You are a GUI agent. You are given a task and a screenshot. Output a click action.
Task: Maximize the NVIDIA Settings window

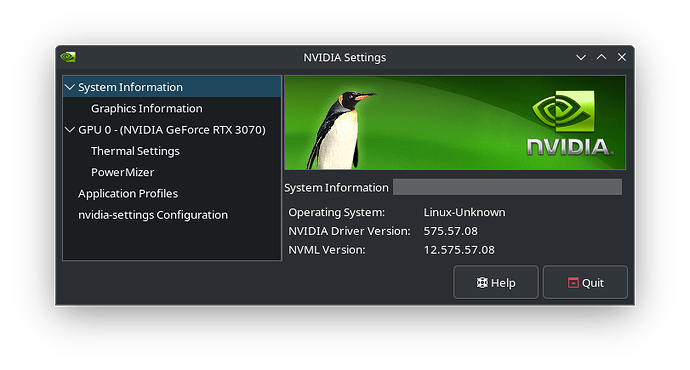[601, 57]
